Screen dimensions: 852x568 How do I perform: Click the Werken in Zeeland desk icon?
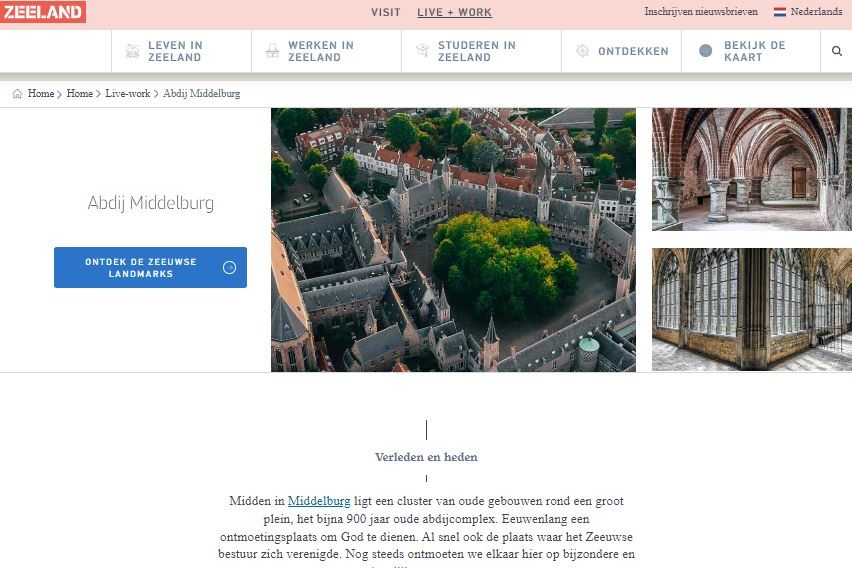[x=273, y=51]
